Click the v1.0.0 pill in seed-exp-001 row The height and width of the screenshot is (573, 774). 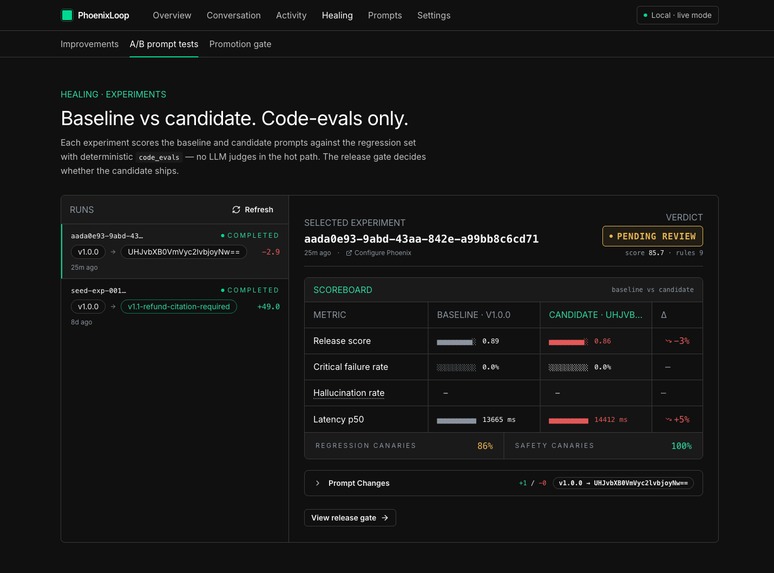click(88, 306)
